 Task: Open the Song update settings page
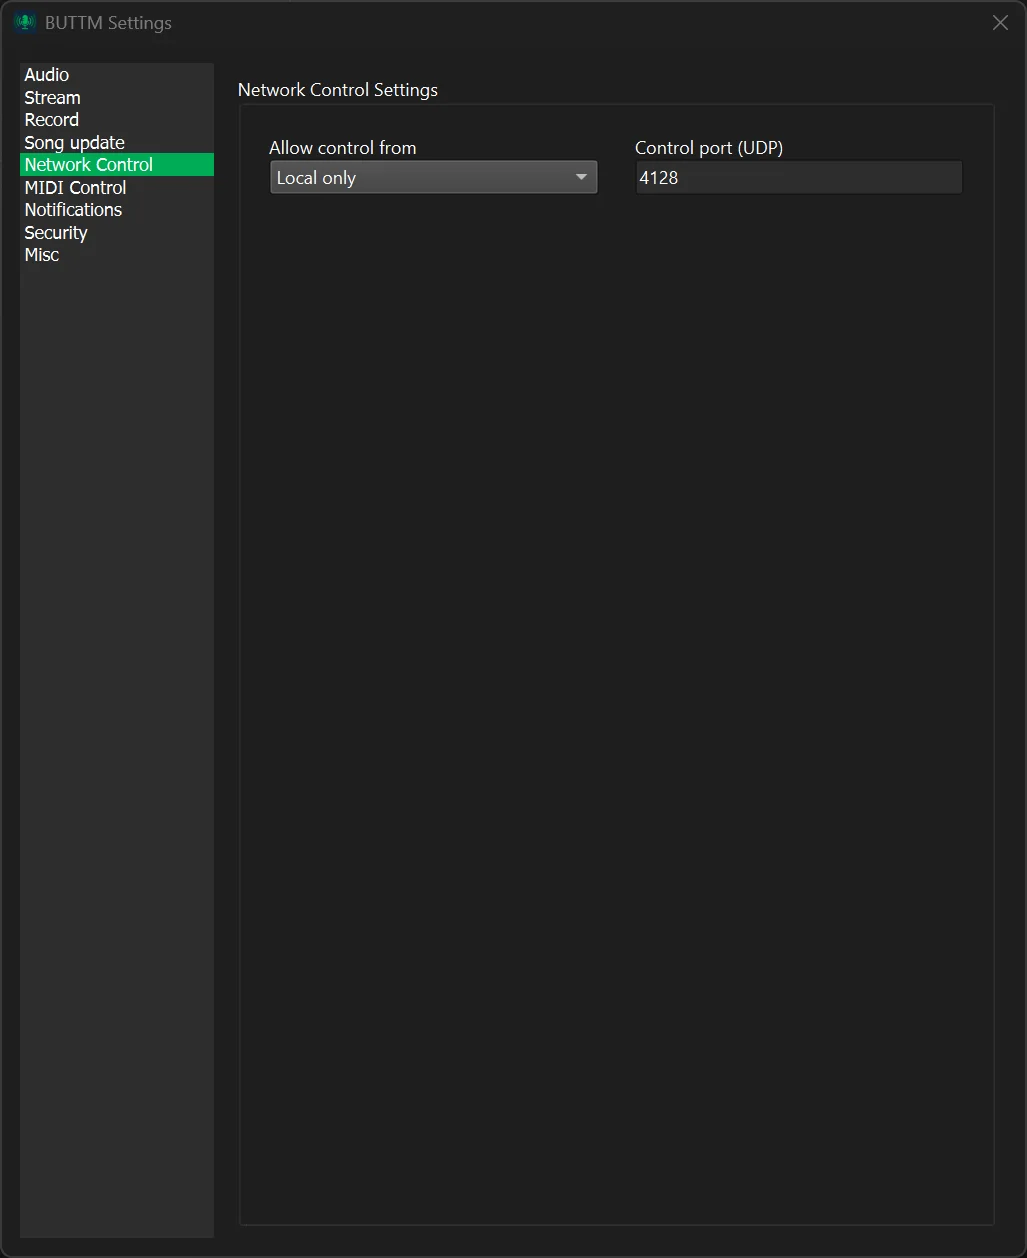(74, 142)
